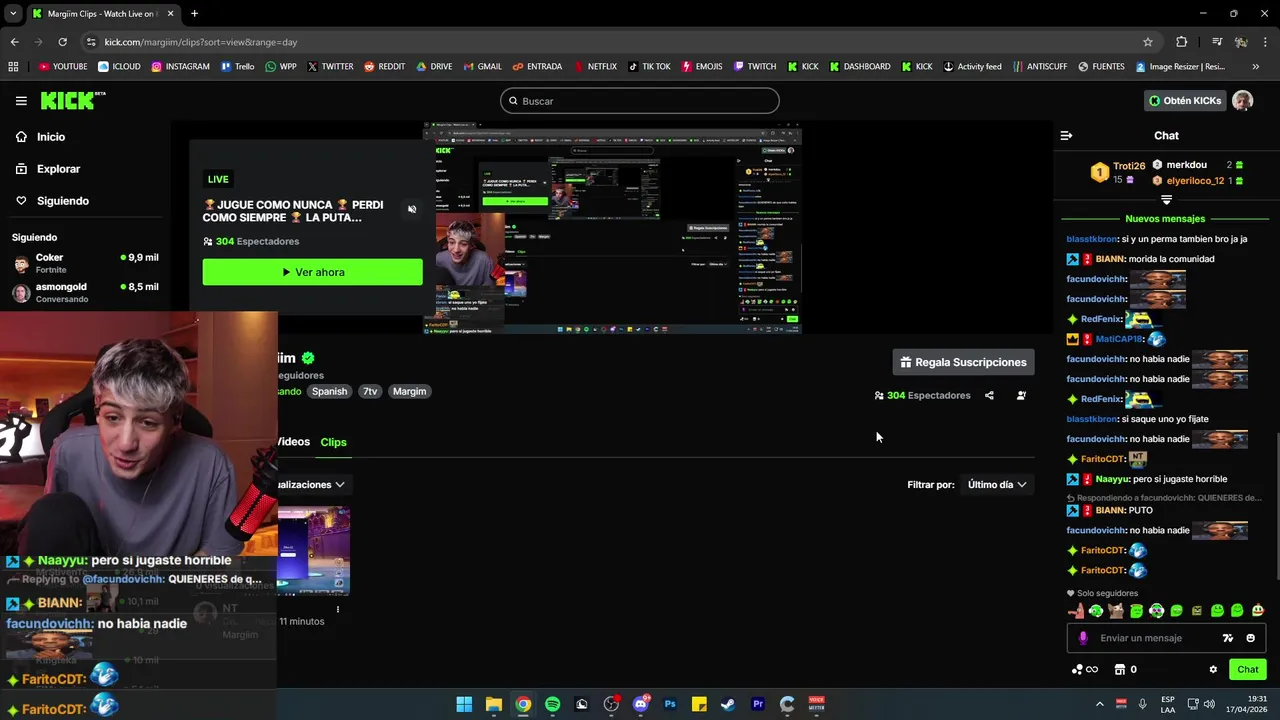Open the Último día filter dropdown

click(997, 484)
